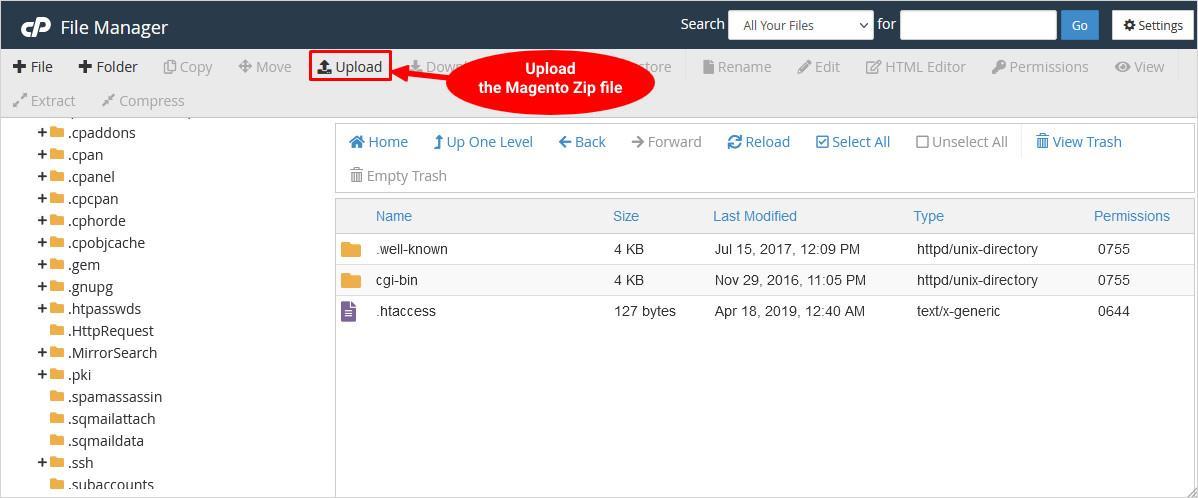Screen dimensions: 1198x498
Task: Click the Edit pencil button
Action: pos(818,67)
